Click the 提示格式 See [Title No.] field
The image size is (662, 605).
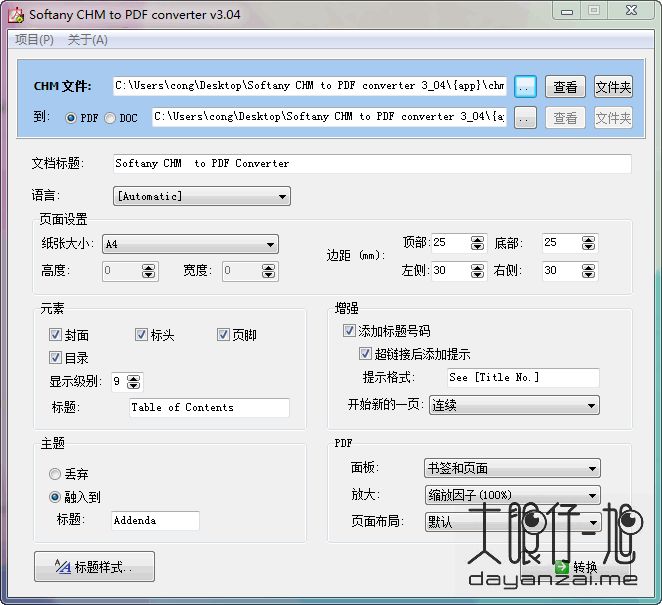tap(523, 378)
